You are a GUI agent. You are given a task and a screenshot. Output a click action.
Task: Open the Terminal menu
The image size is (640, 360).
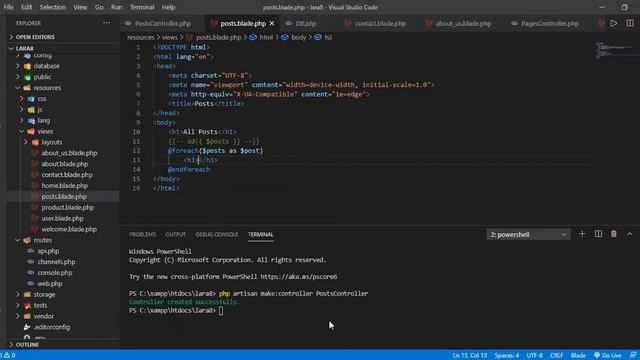click(142, 7)
